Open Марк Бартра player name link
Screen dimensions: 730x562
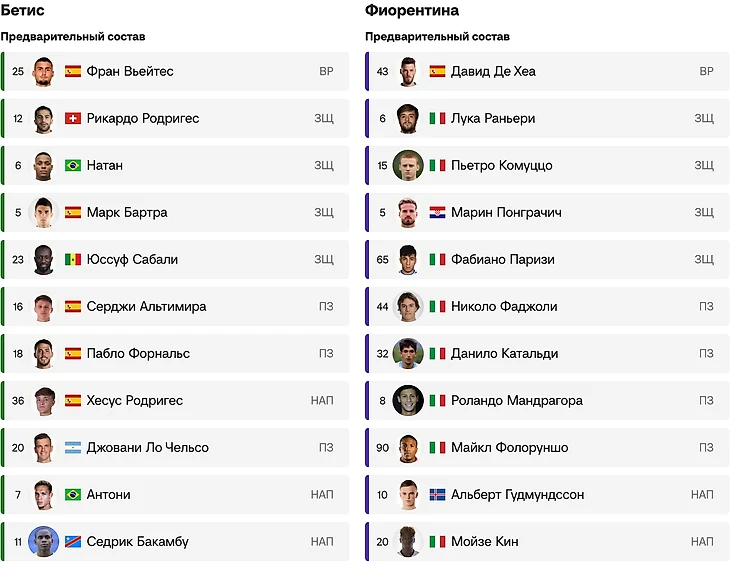127,212
